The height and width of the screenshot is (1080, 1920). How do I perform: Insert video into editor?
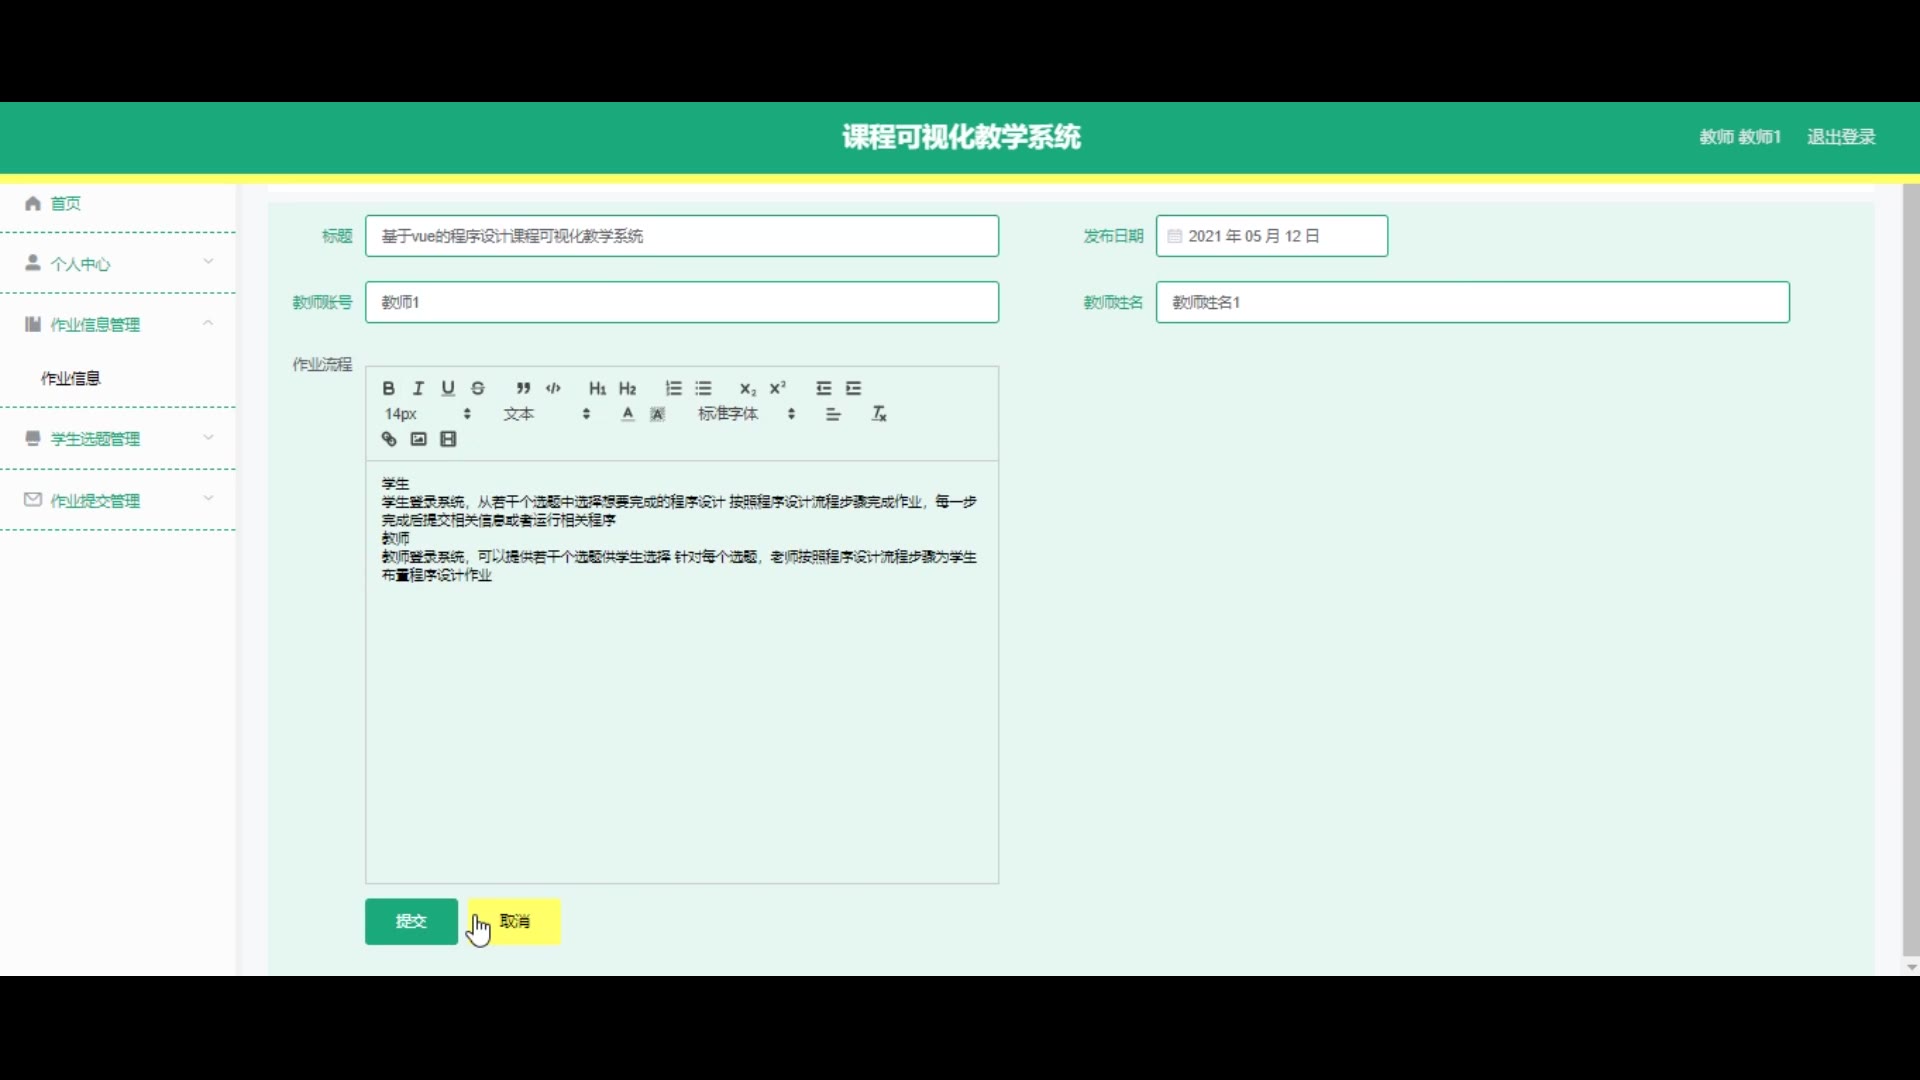coord(448,439)
